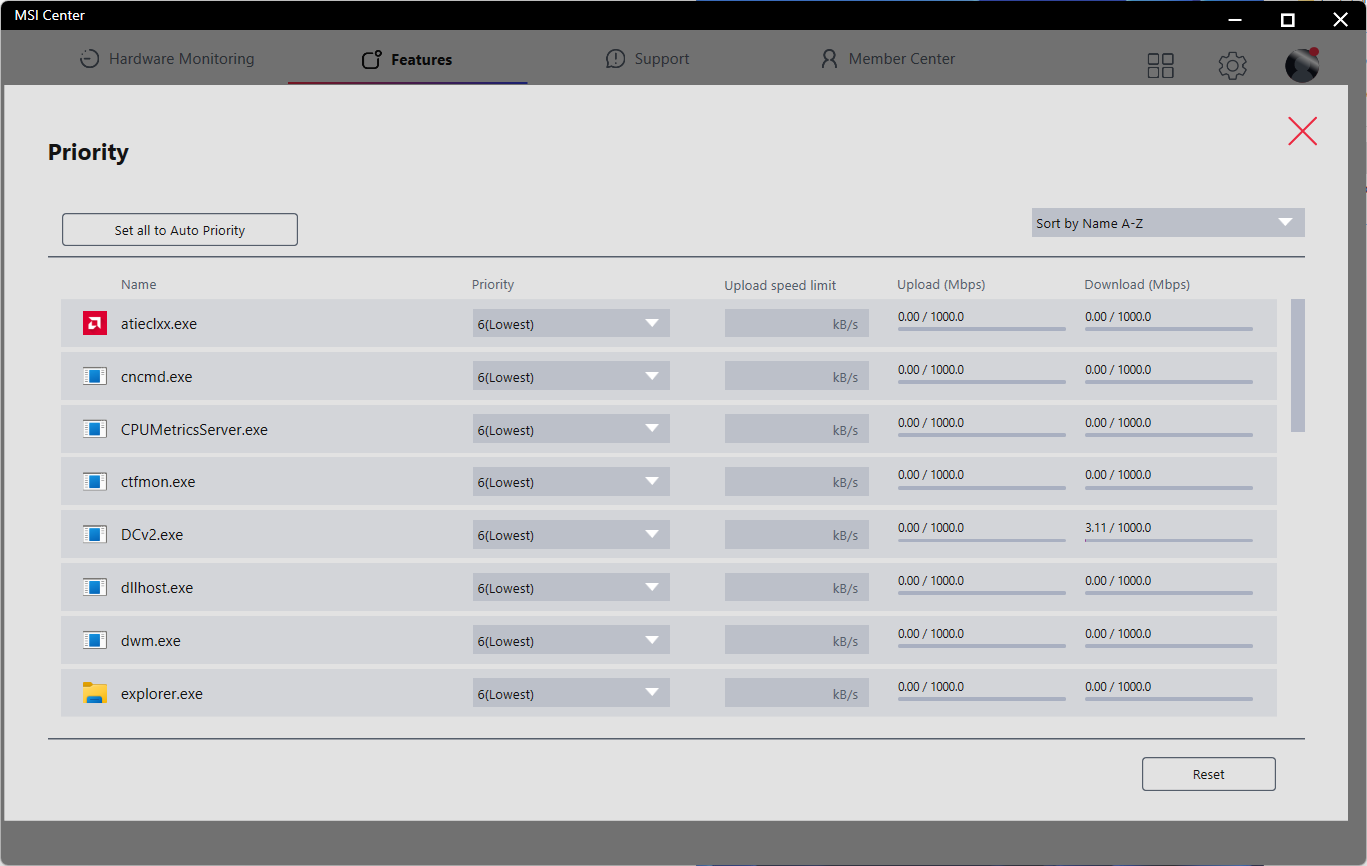1367x866 pixels.
Task: Click the dllhost.exe process icon
Action: pyautogui.click(x=95, y=587)
